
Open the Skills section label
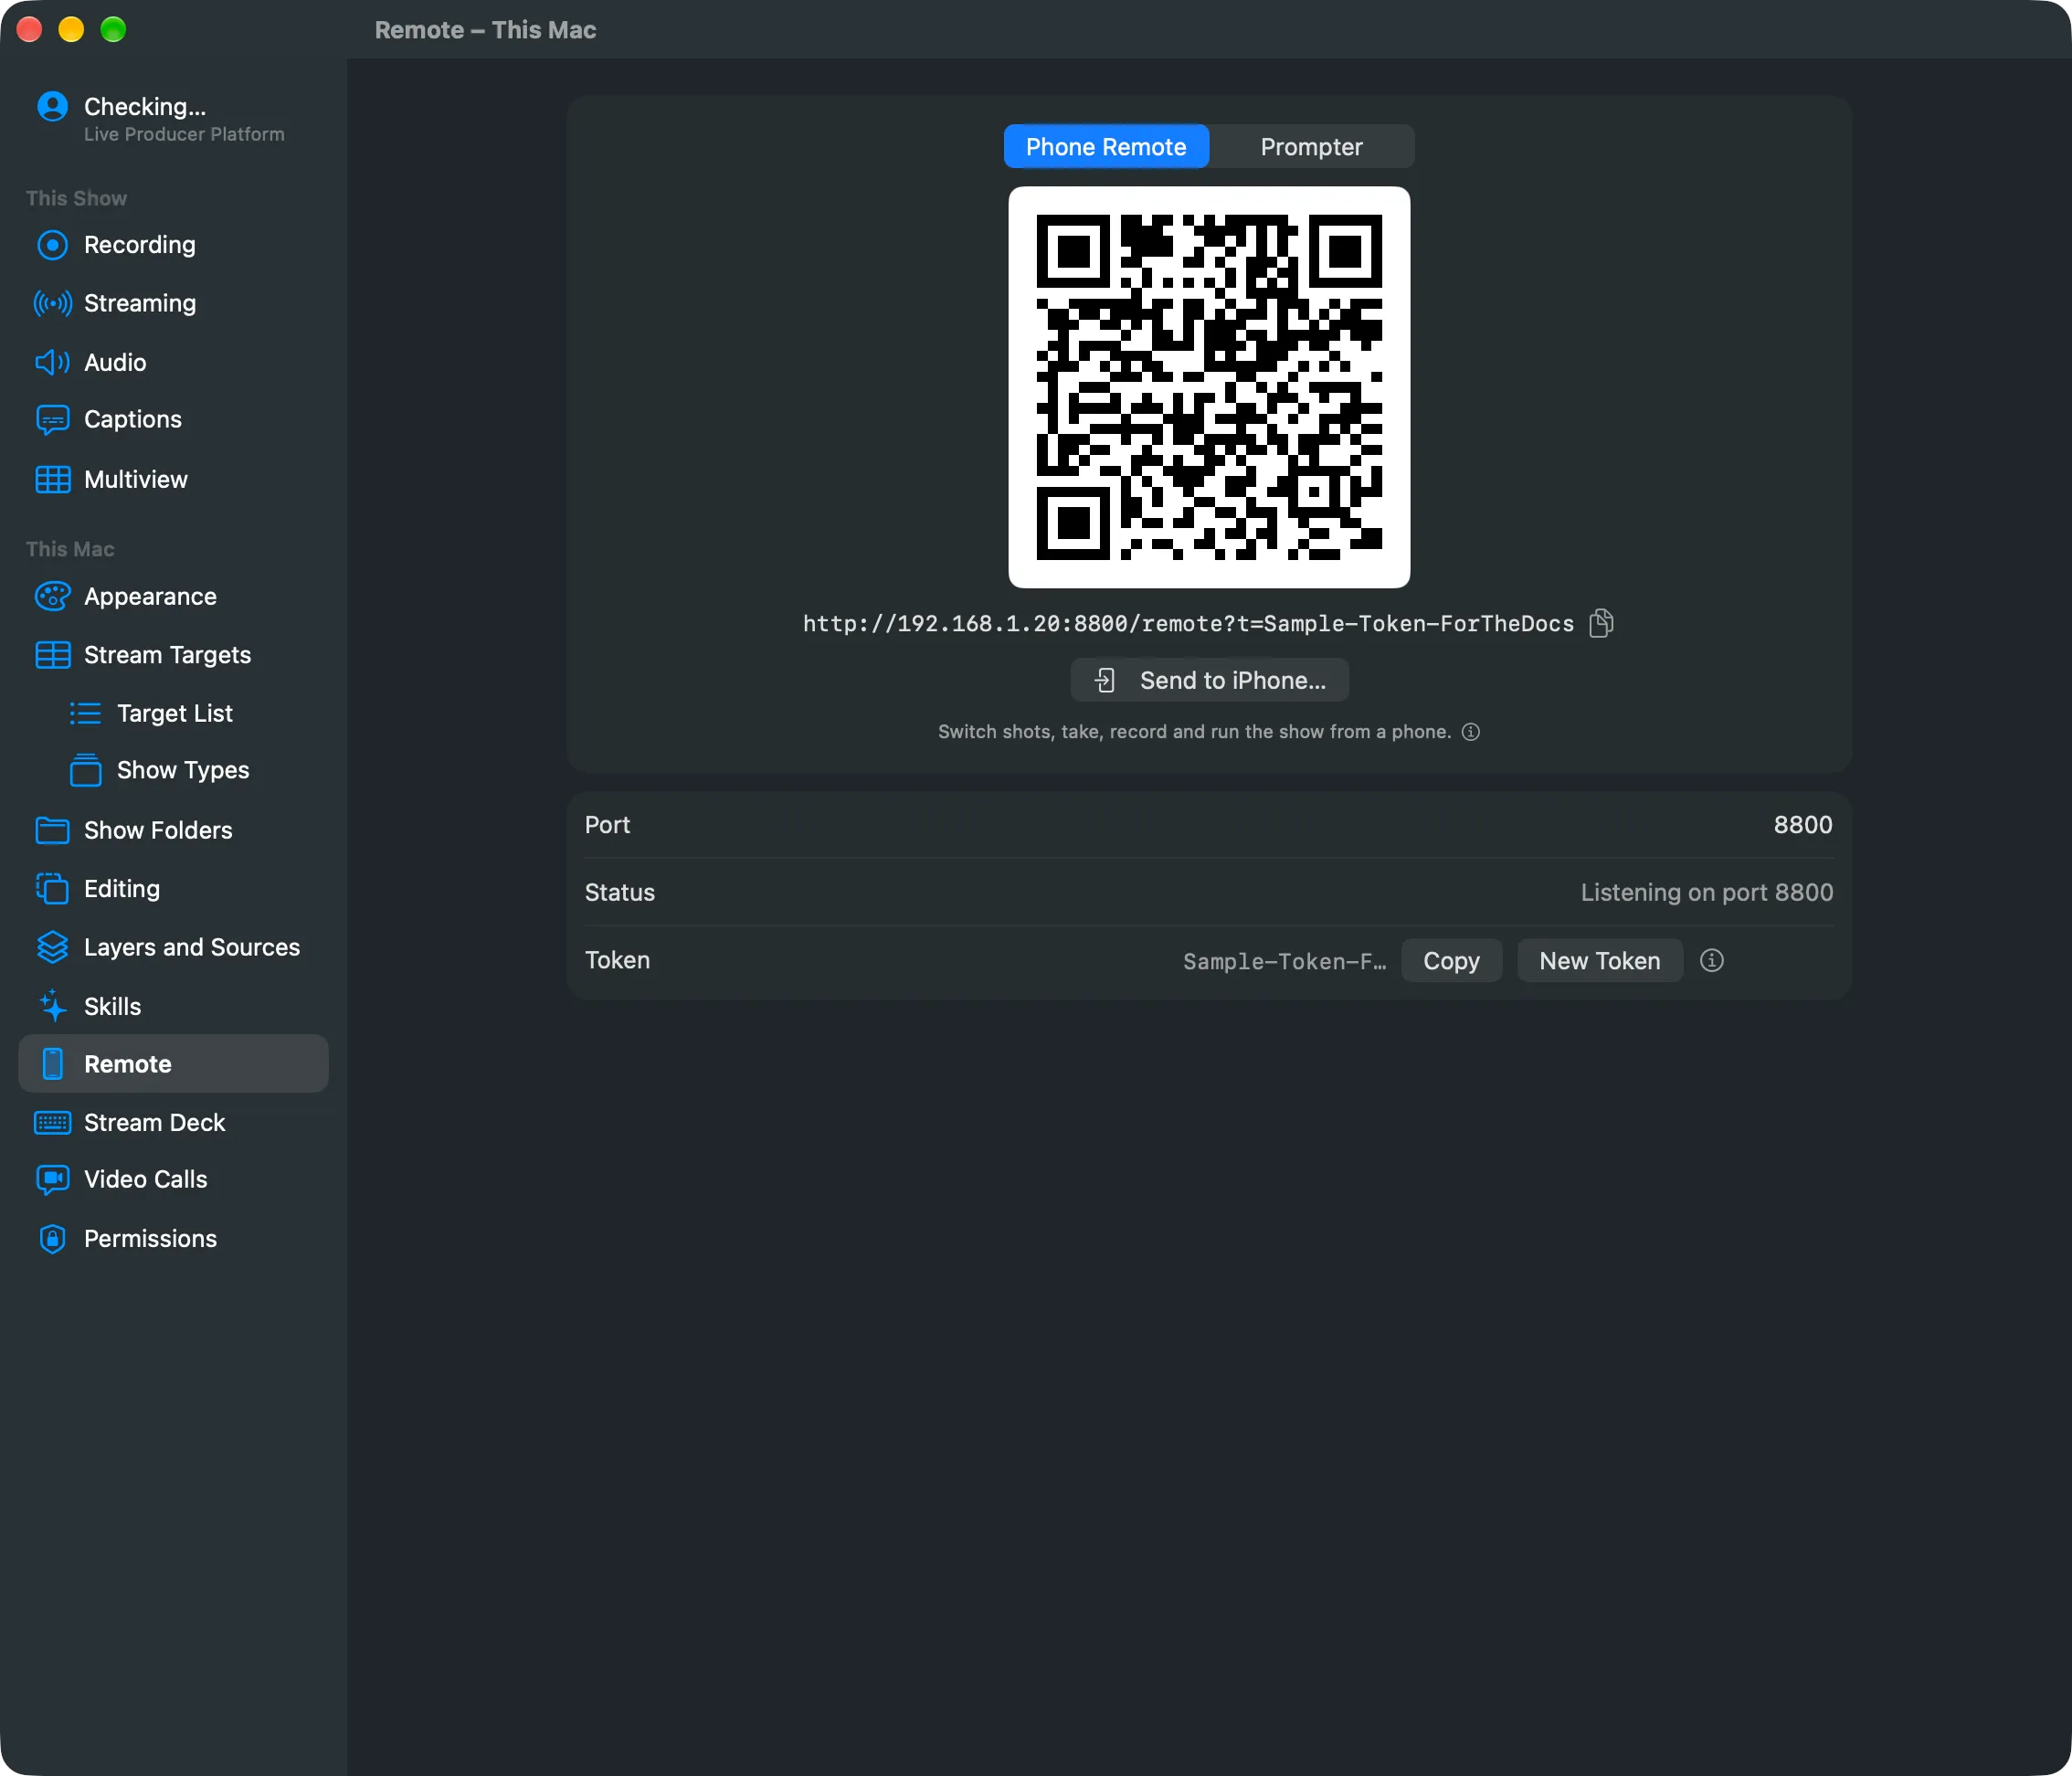[x=112, y=1006]
